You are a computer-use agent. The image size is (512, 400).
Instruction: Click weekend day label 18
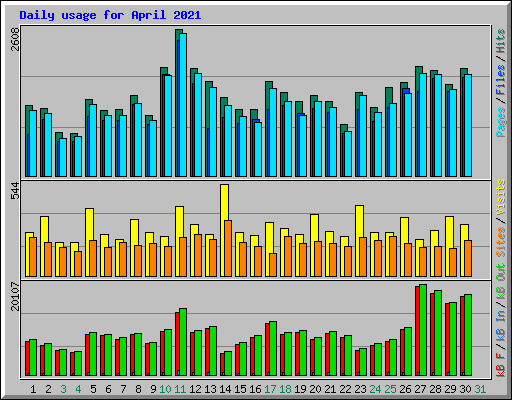(x=285, y=389)
